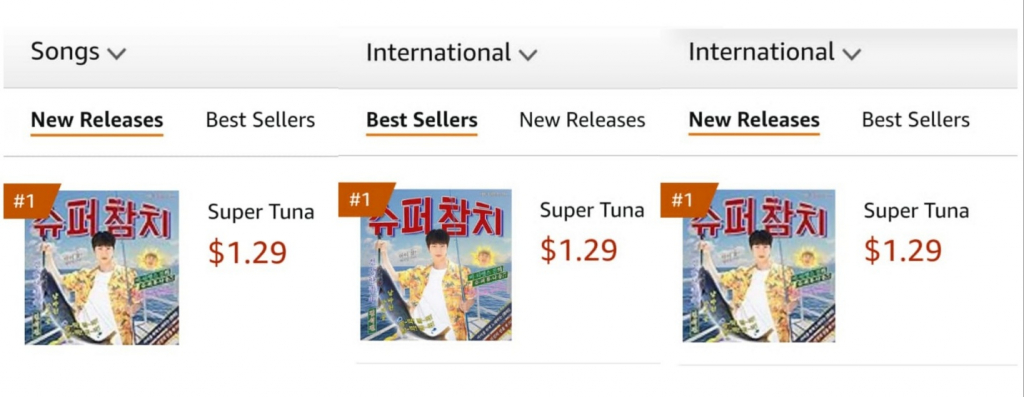This screenshot has height=397, width=1024.
Task: Open the International dropdown above the active Best Sellers tab
Action: 451,52
